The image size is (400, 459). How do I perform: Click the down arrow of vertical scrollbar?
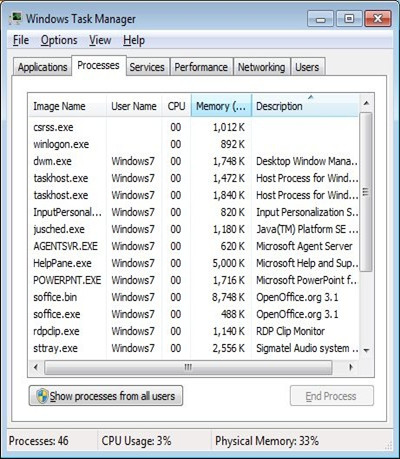[366, 351]
